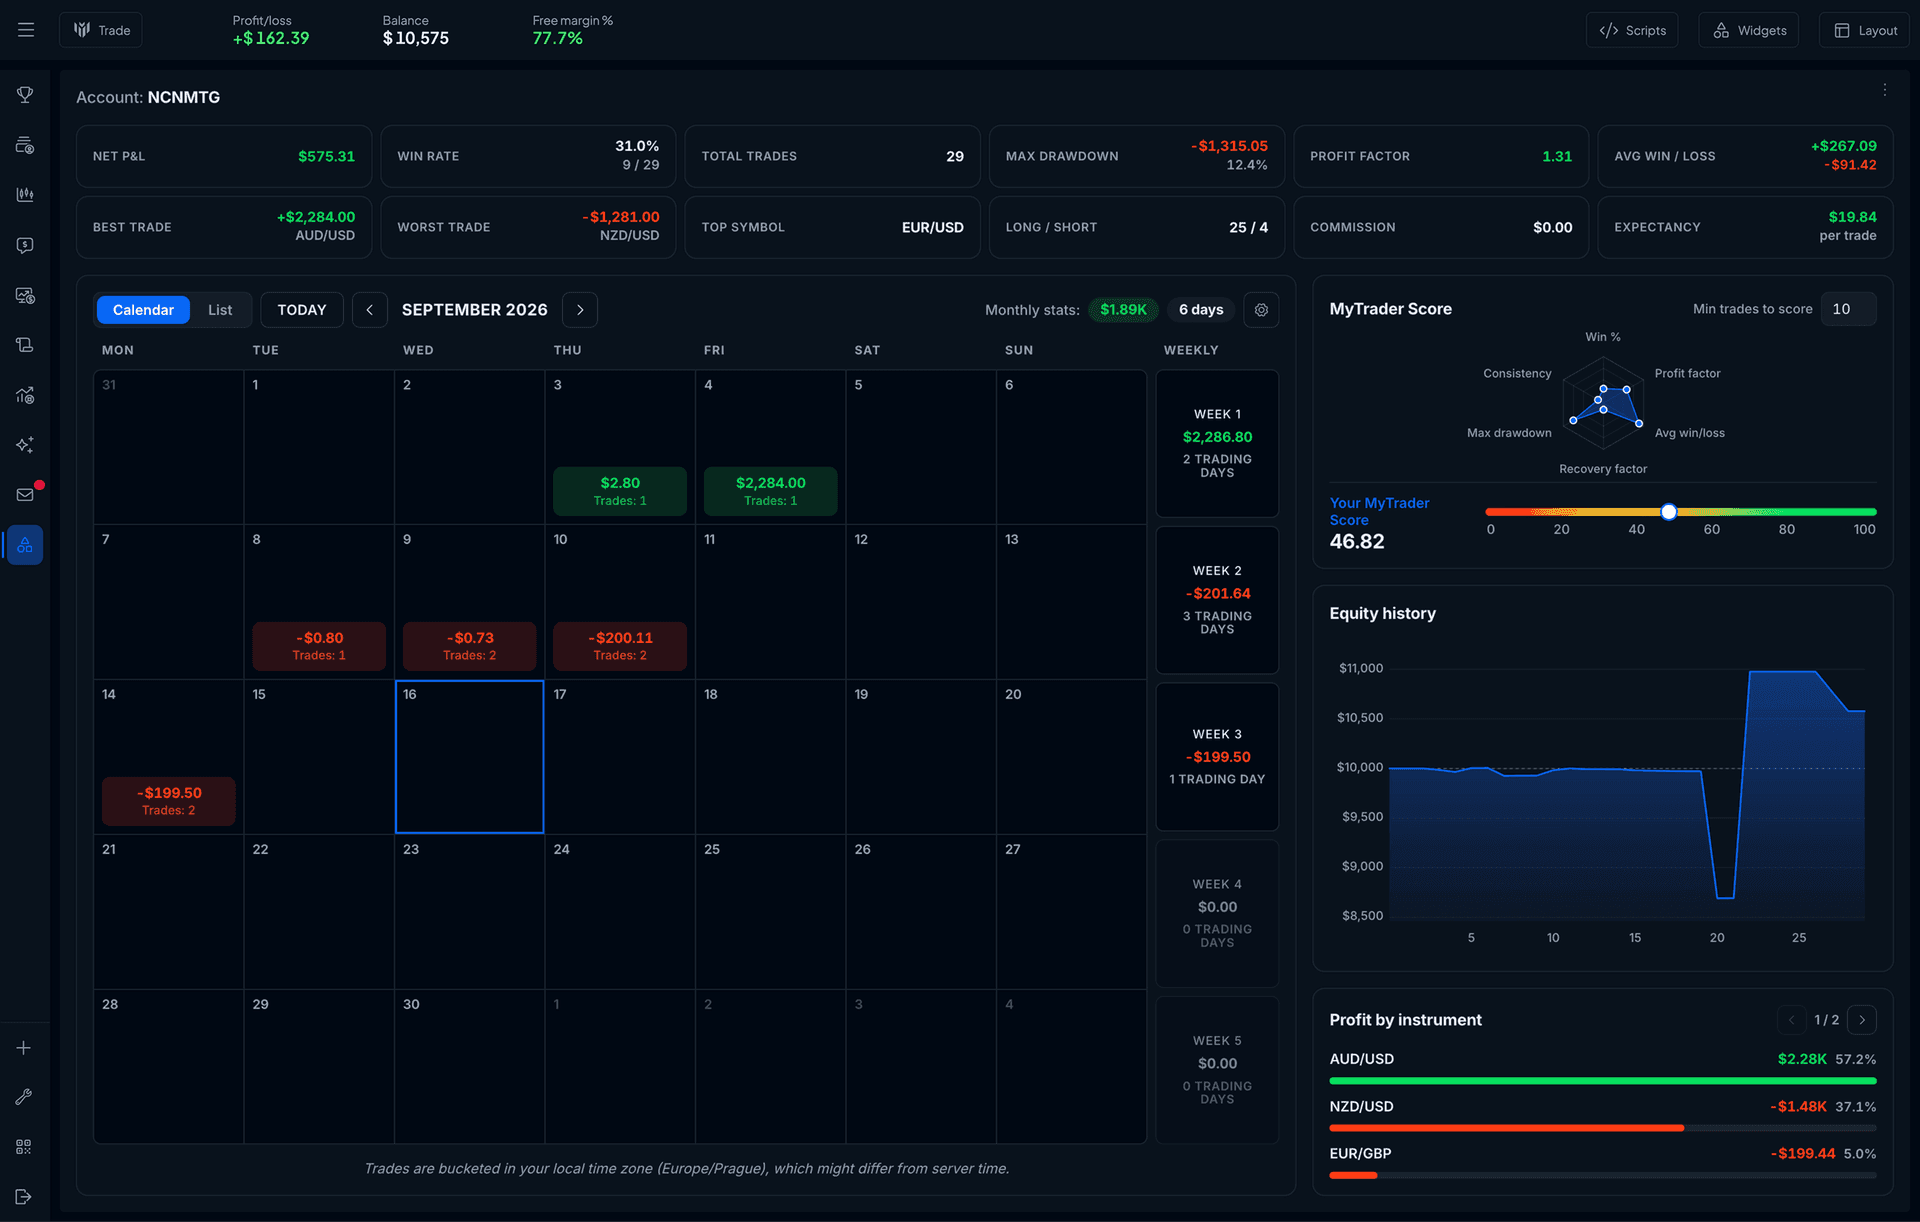Viewport: 1920px width, 1222px height.
Task: Click the WEEK 2 summary card
Action: (x=1217, y=600)
